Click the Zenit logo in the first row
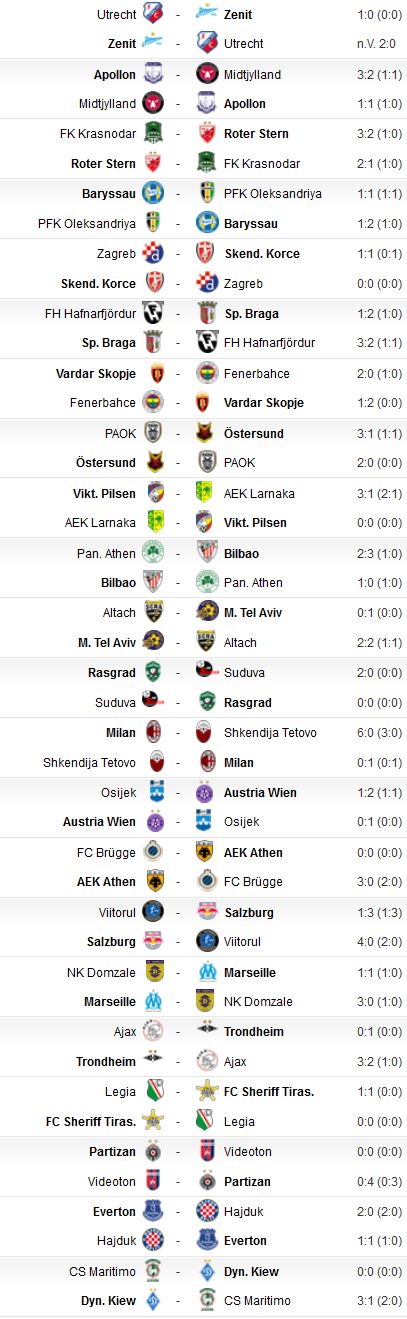The height and width of the screenshot is (1319, 407). [x=208, y=14]
